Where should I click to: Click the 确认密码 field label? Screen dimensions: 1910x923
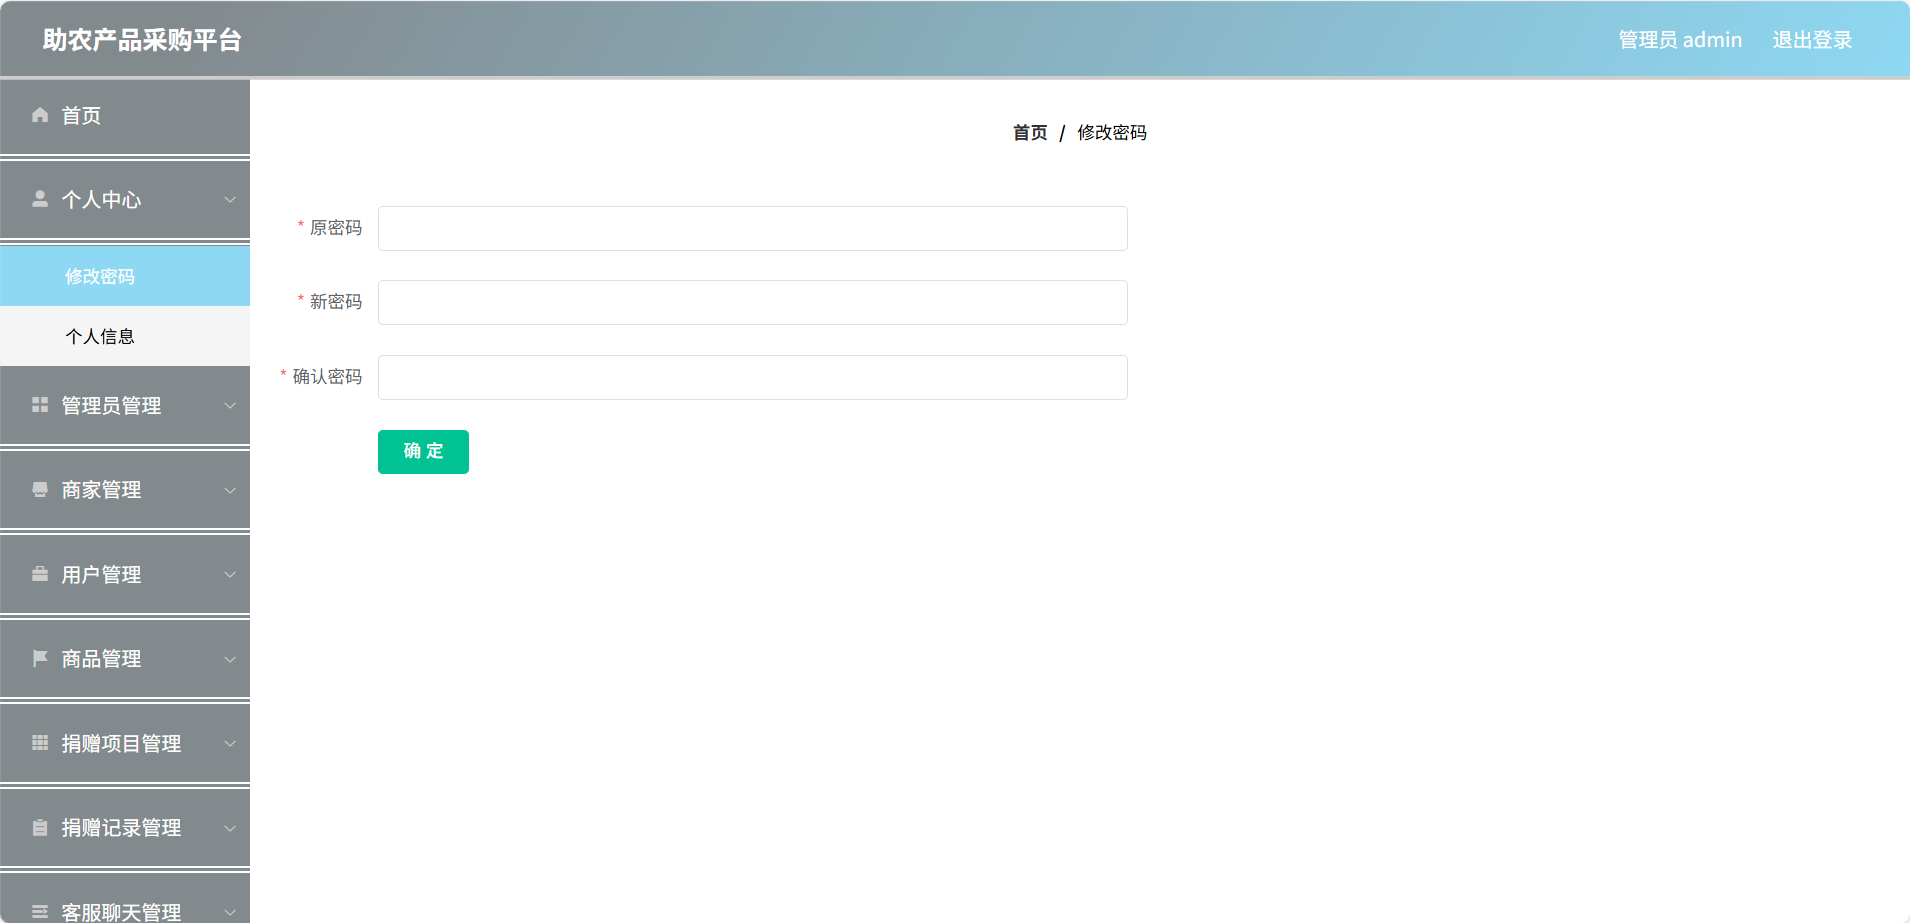327,377
